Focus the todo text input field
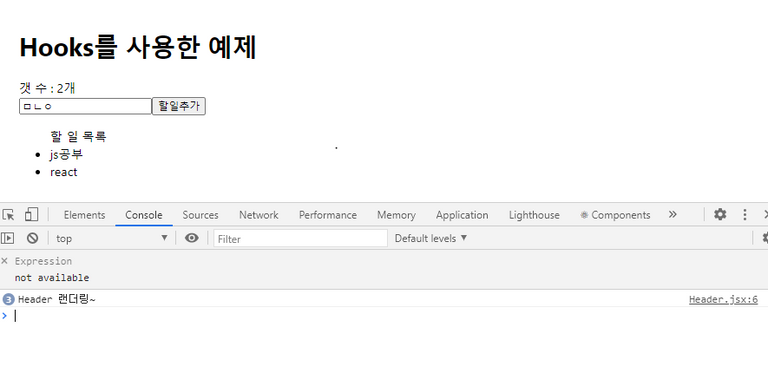Viewport: 768px width, 379px height. (85, 106)
